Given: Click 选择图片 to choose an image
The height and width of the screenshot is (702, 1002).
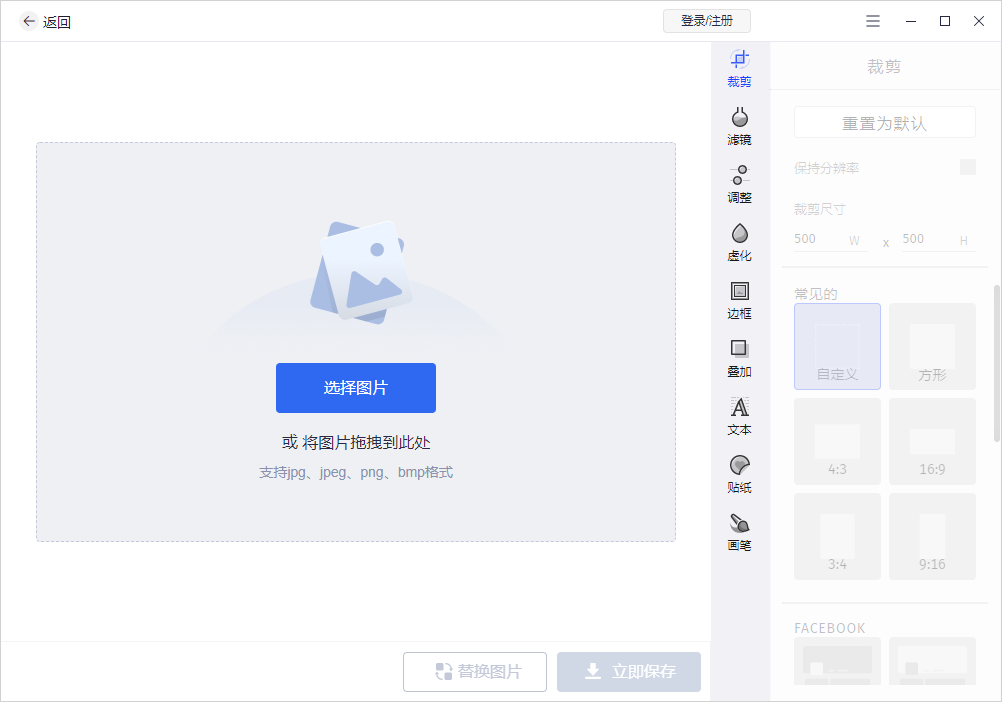Looking at the screenshot, I should click(x=356, y=388).
